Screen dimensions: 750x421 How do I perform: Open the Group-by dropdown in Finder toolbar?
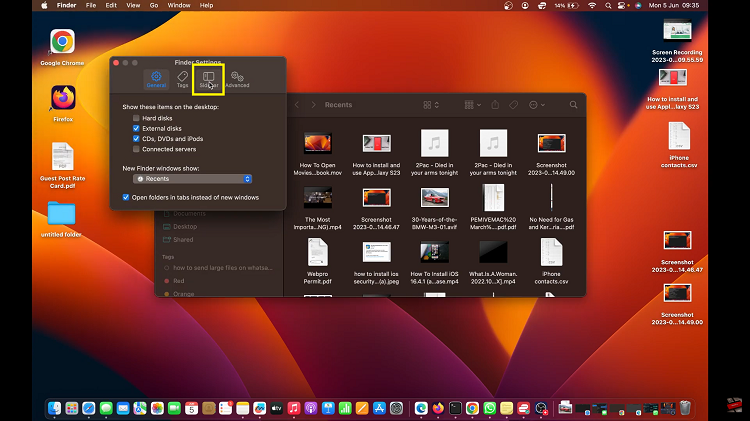pos(473,105)
